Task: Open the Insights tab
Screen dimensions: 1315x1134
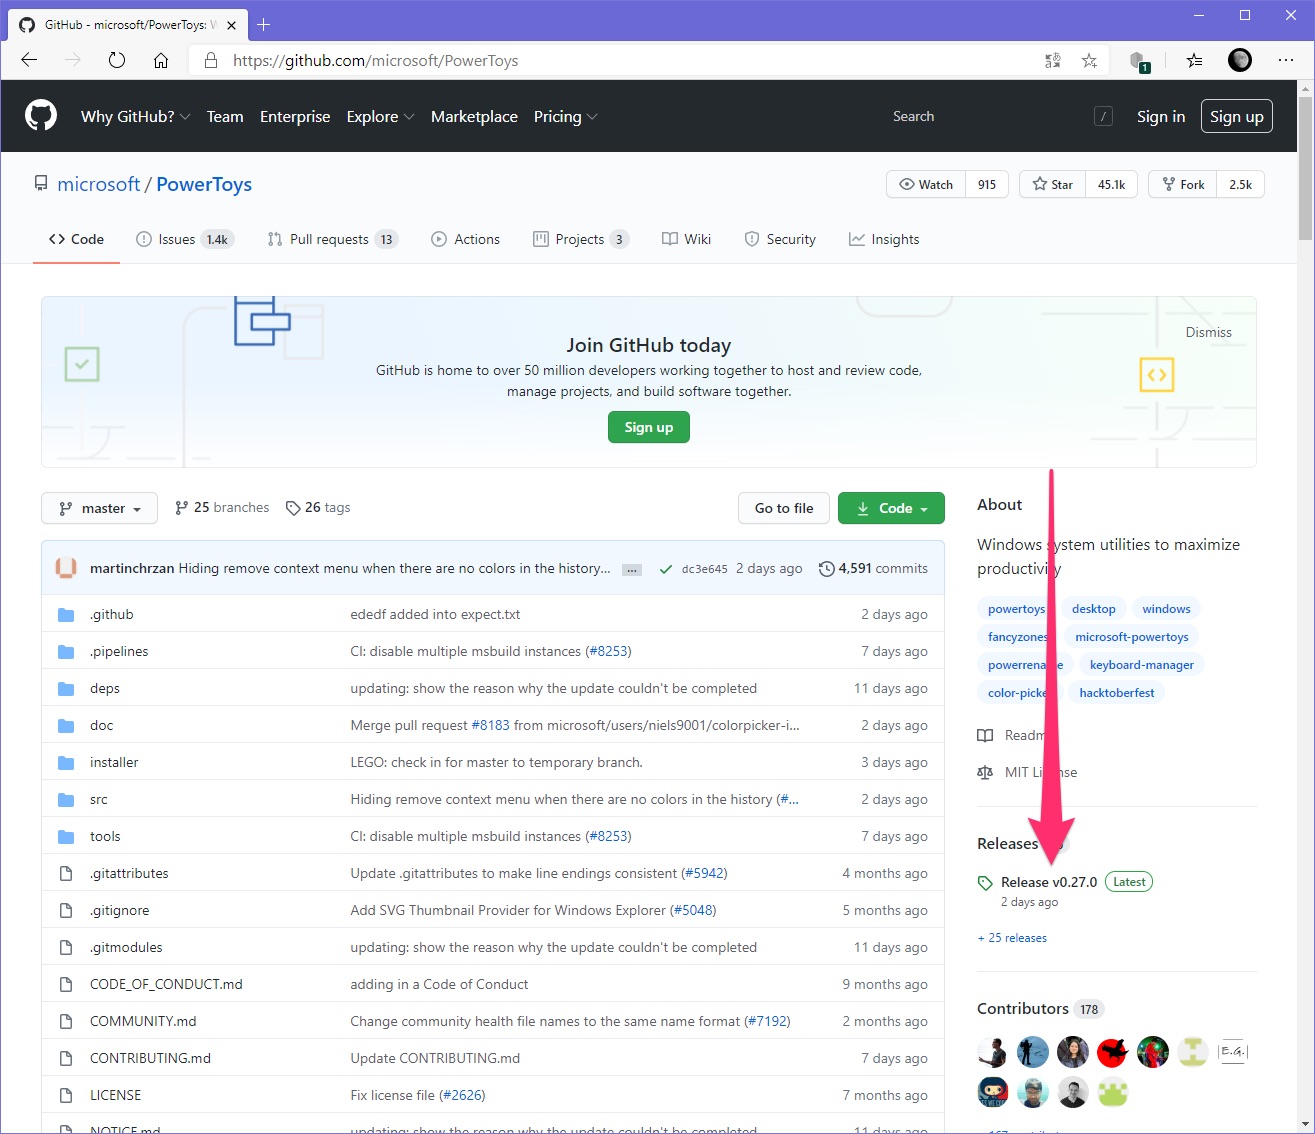Action: [x=884, y=239]
